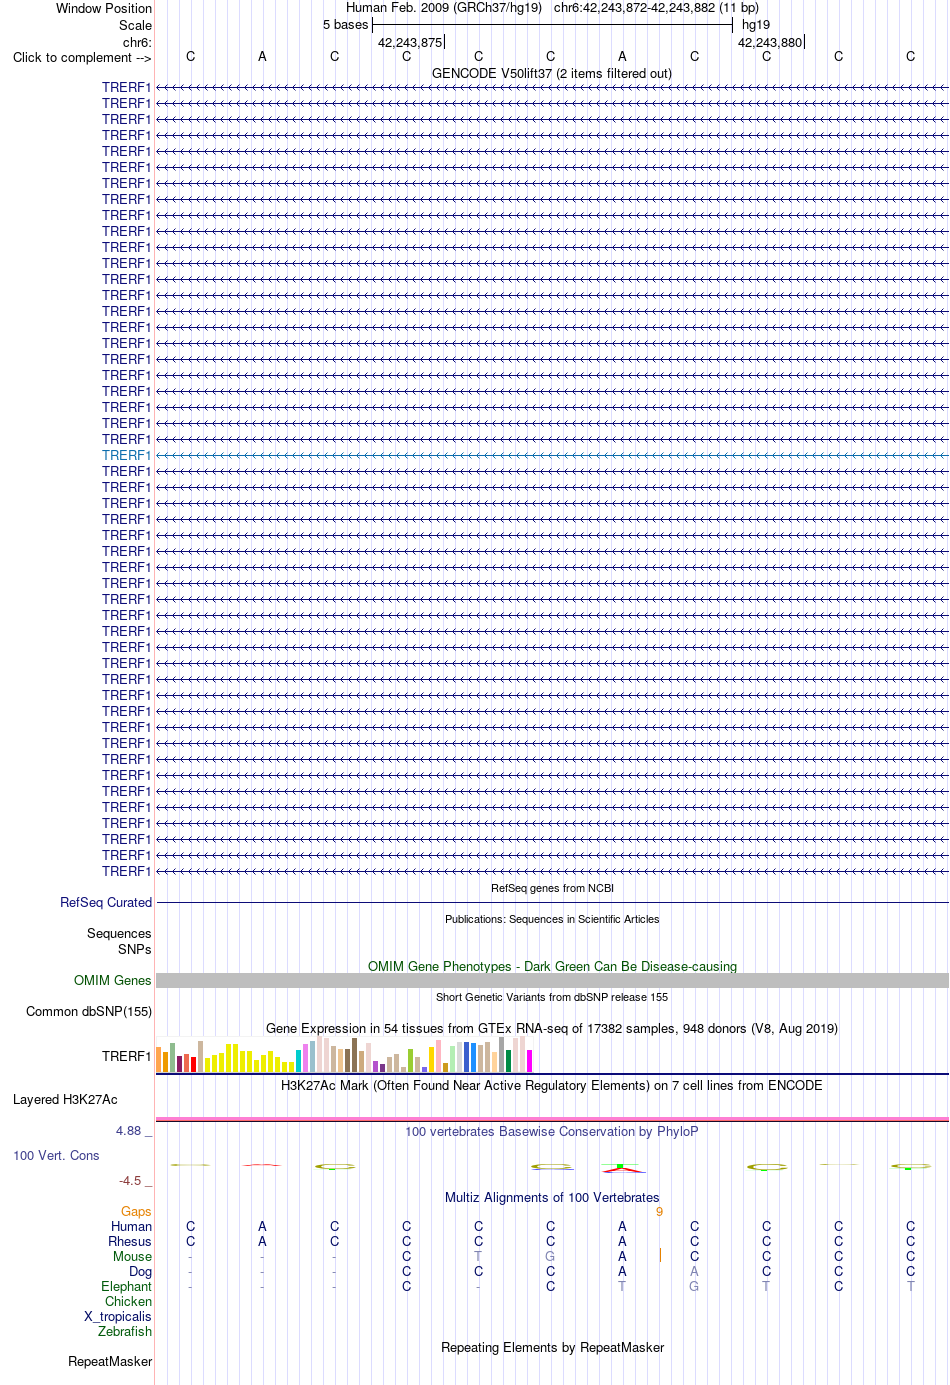950x1385 pixels.
Task: Click the red and blue PhyloP peak
Action: [x=623, y=1167]
